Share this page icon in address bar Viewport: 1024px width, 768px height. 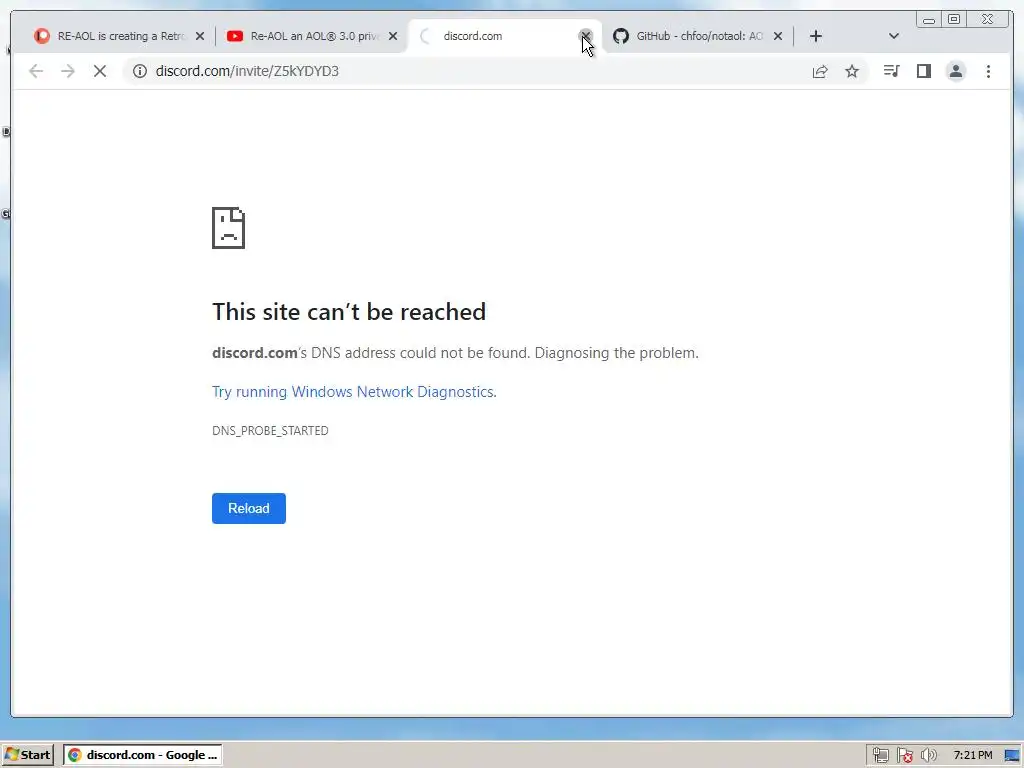pos(820,71)
